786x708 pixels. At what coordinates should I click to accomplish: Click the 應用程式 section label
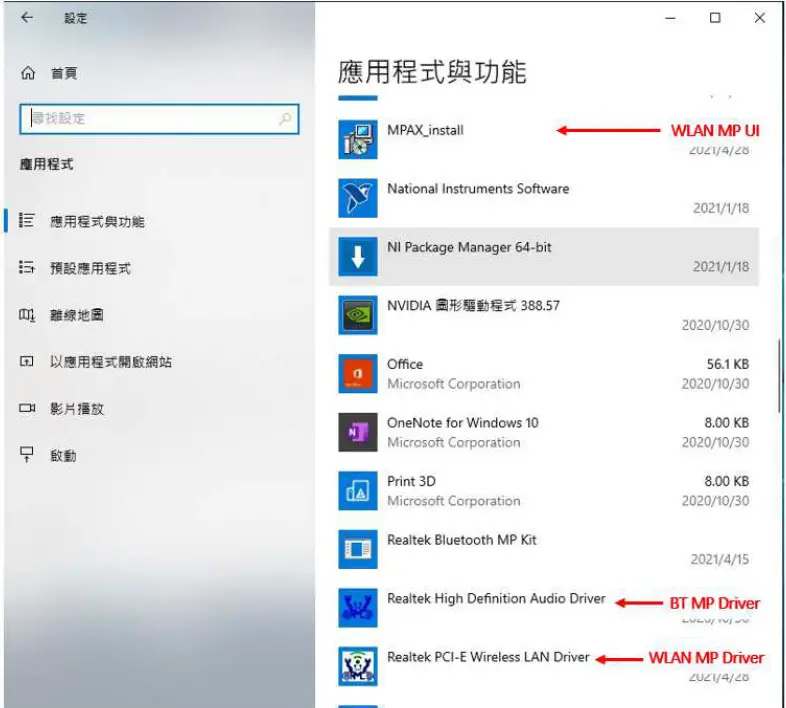pyautogui.click(x=46, y=164)
